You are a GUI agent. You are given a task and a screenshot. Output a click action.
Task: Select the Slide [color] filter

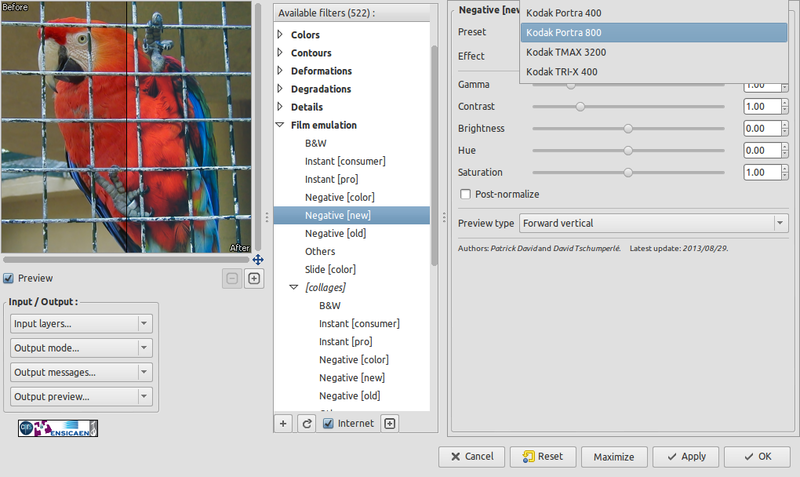(330, 269)
